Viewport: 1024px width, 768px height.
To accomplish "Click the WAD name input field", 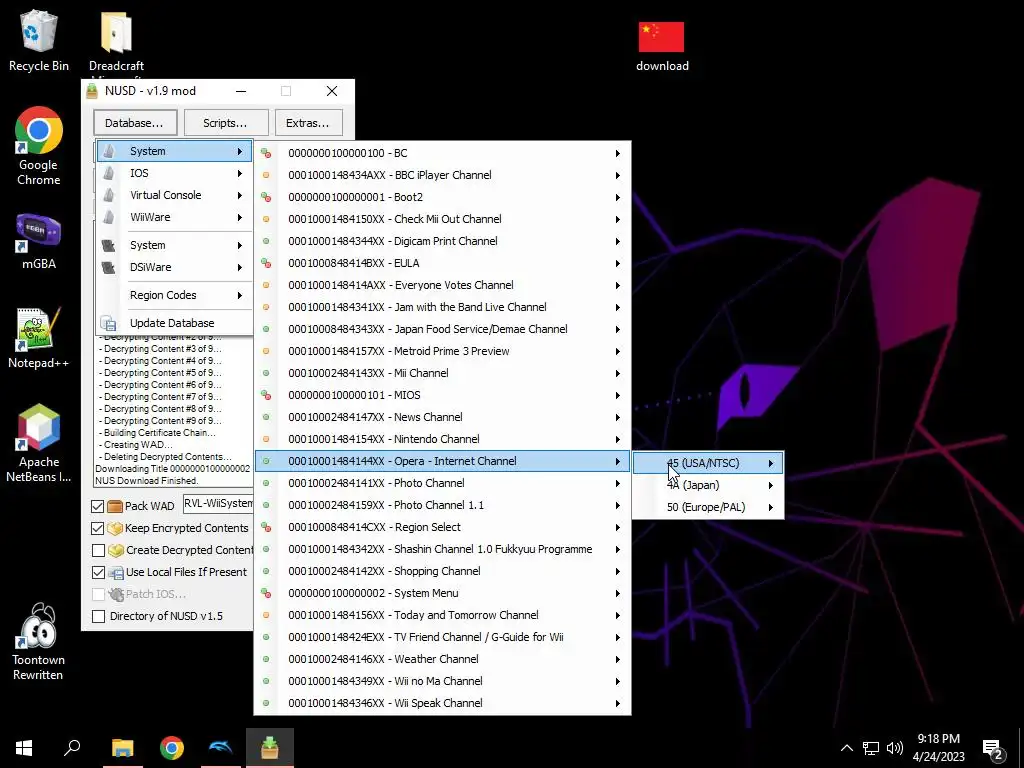I will pyautogui.click(x=218, y=504).
